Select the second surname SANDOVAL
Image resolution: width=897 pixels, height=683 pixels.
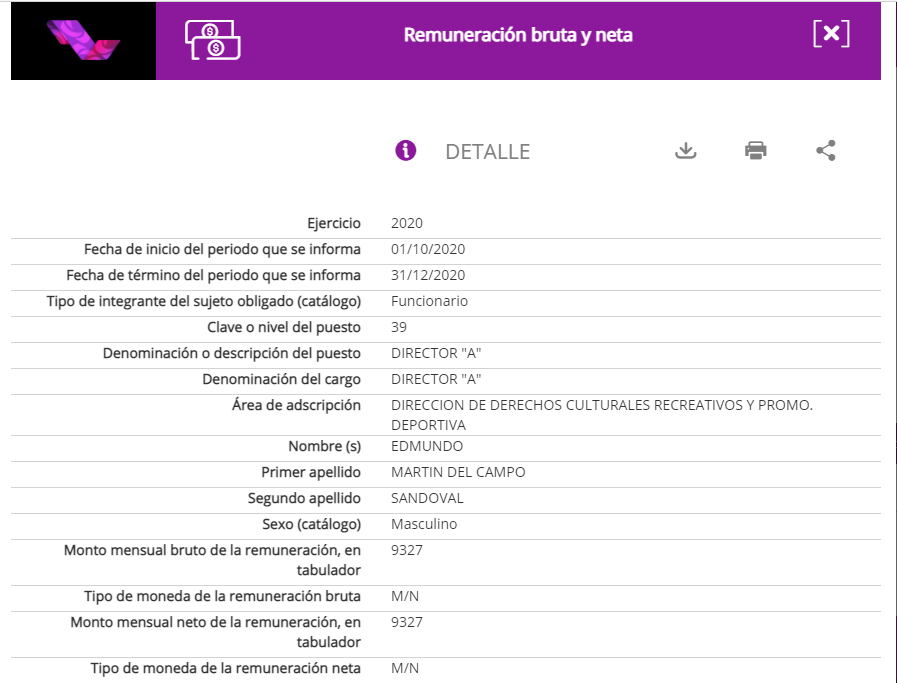427,498
